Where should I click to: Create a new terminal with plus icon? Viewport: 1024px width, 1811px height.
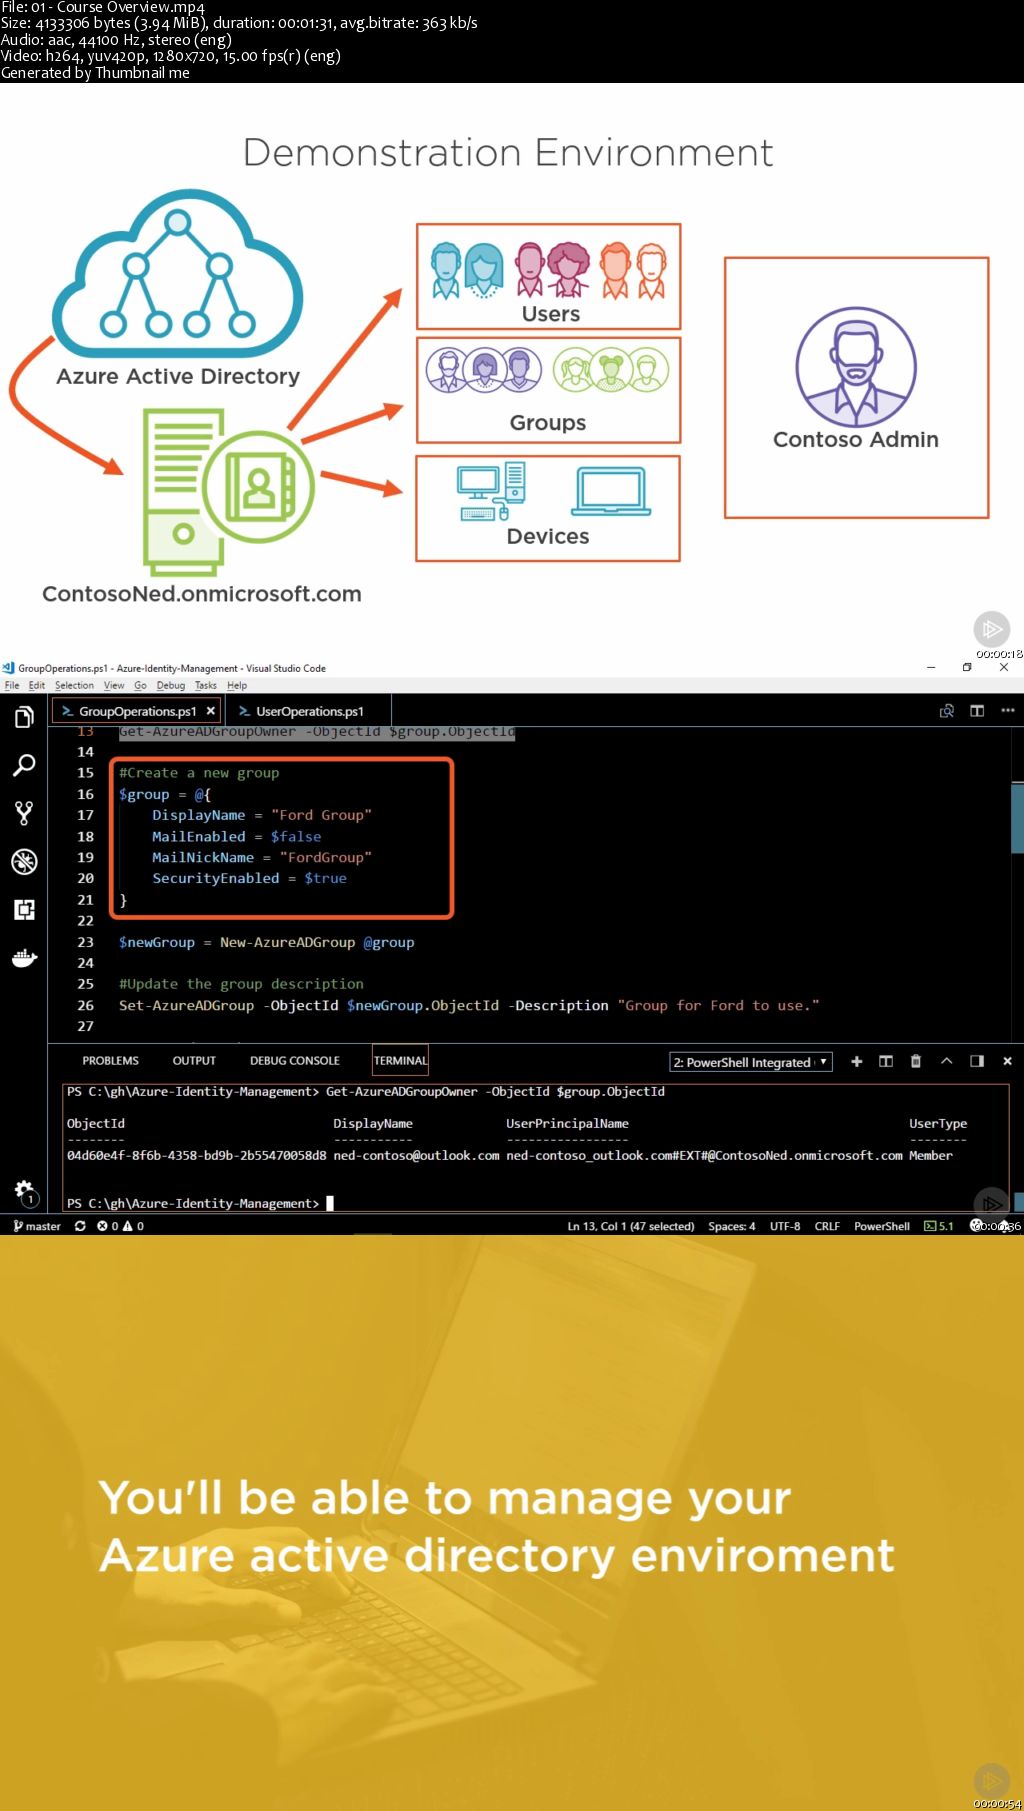tap(857, 1061)
